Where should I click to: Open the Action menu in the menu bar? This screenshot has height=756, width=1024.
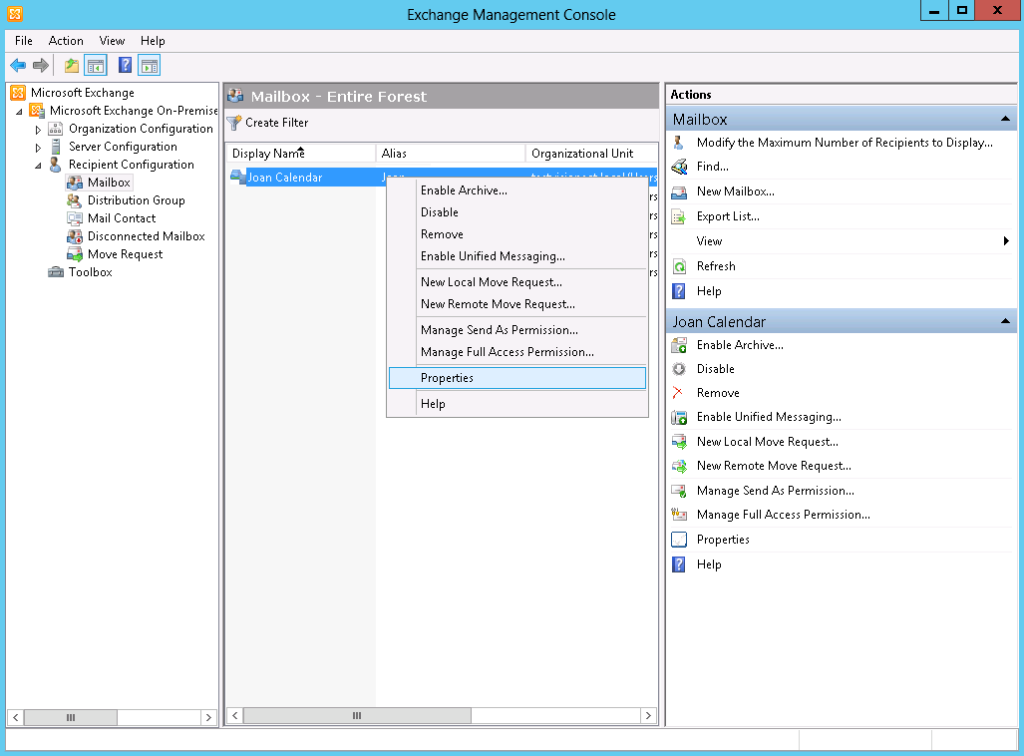click(65, 41)
